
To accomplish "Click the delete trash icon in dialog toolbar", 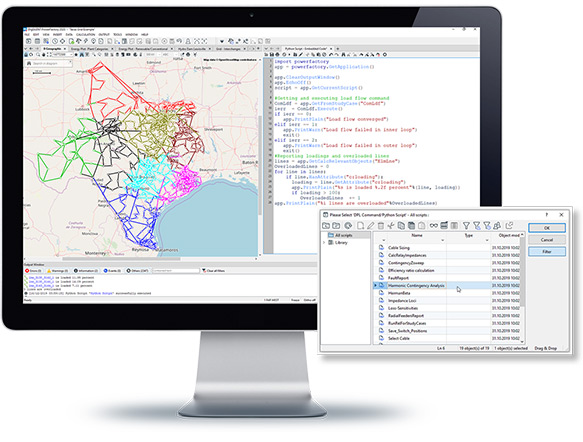I will (381, 226).
